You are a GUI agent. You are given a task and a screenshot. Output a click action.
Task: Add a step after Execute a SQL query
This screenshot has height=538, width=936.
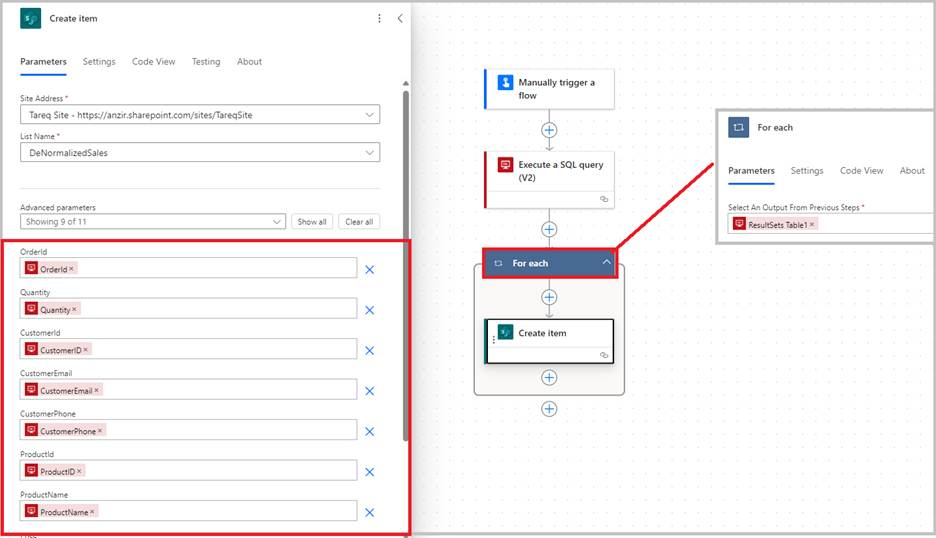[x=549, y=229]
